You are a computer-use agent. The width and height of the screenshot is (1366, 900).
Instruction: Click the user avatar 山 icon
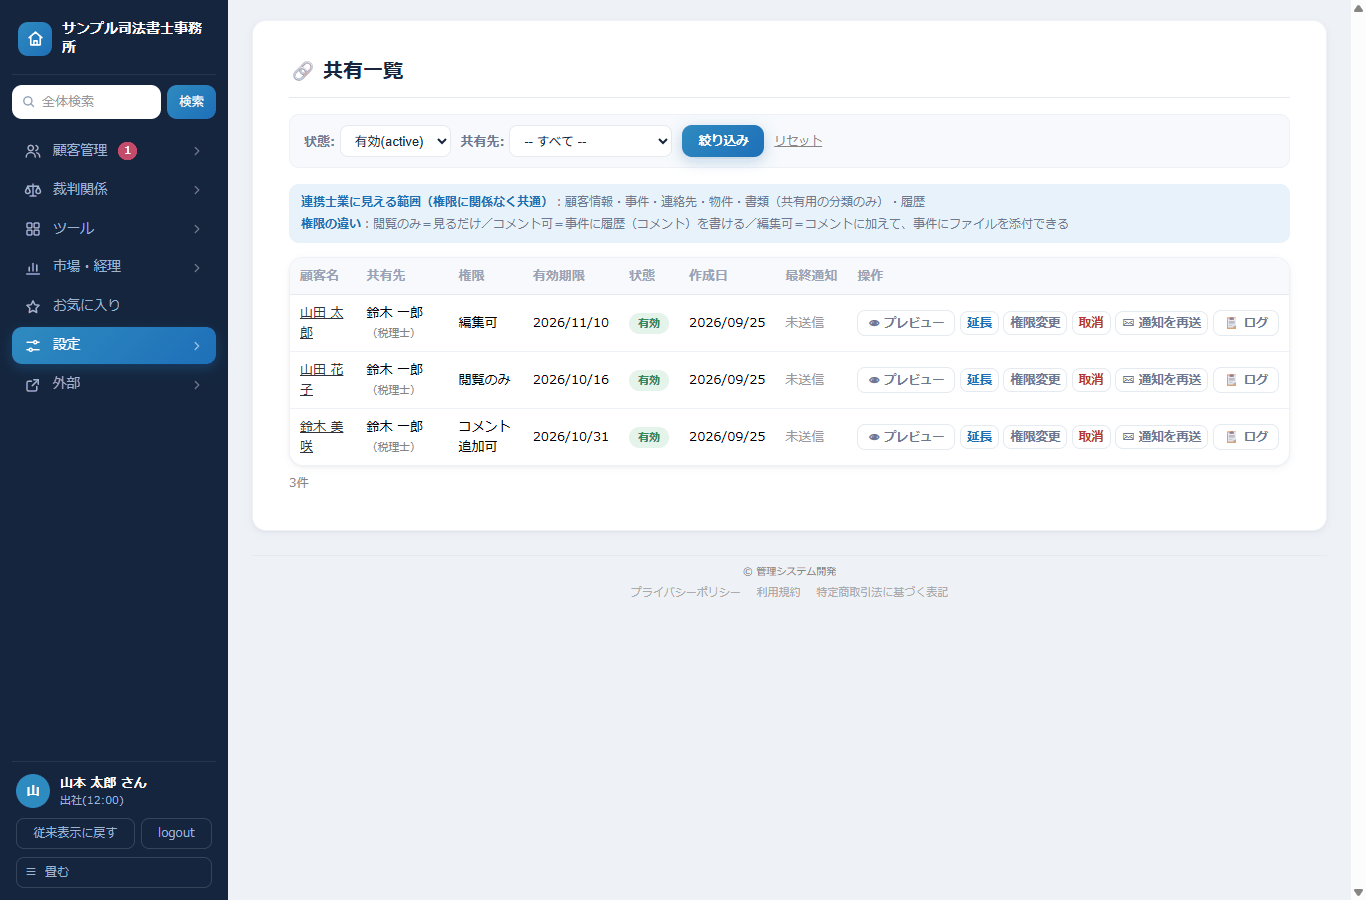[33, 791]
